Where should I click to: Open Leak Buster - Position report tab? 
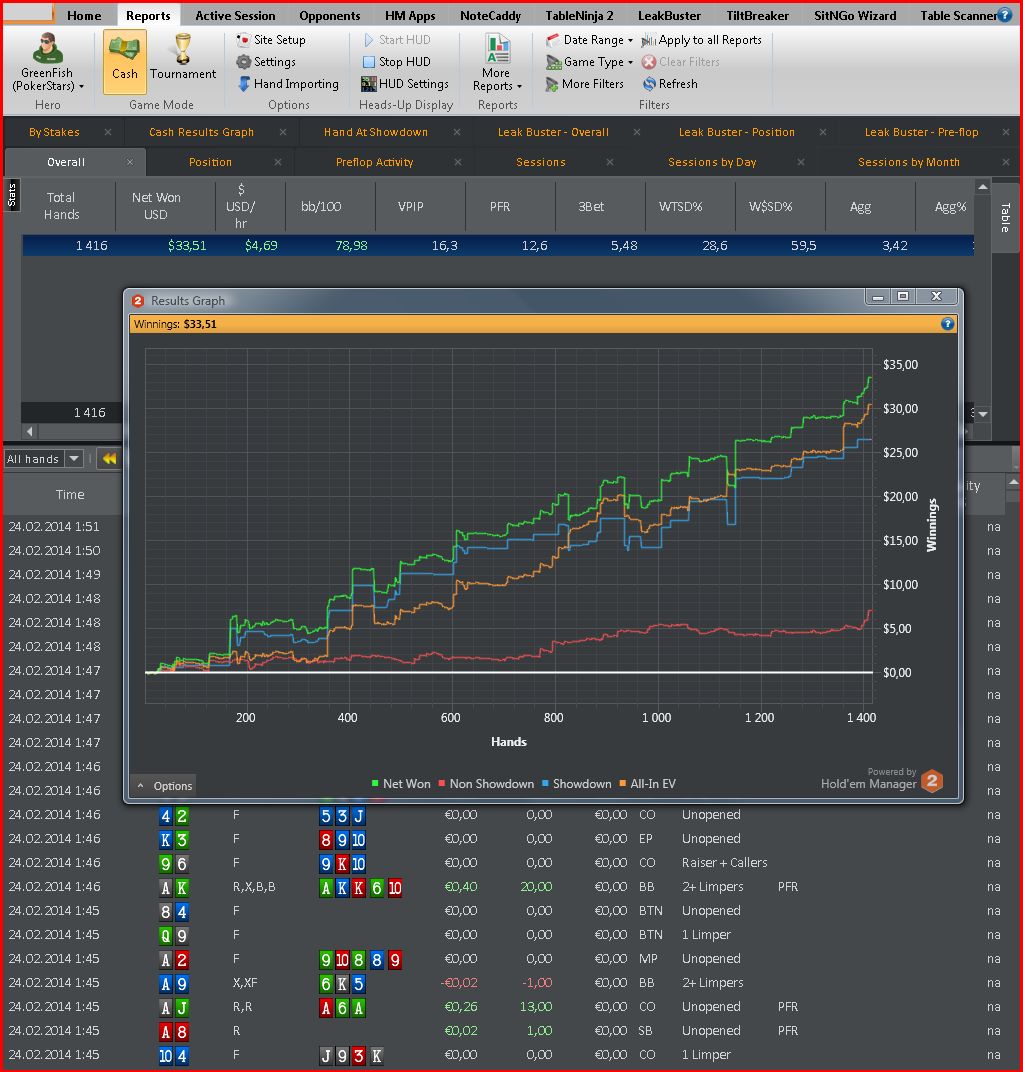(736, 132)
